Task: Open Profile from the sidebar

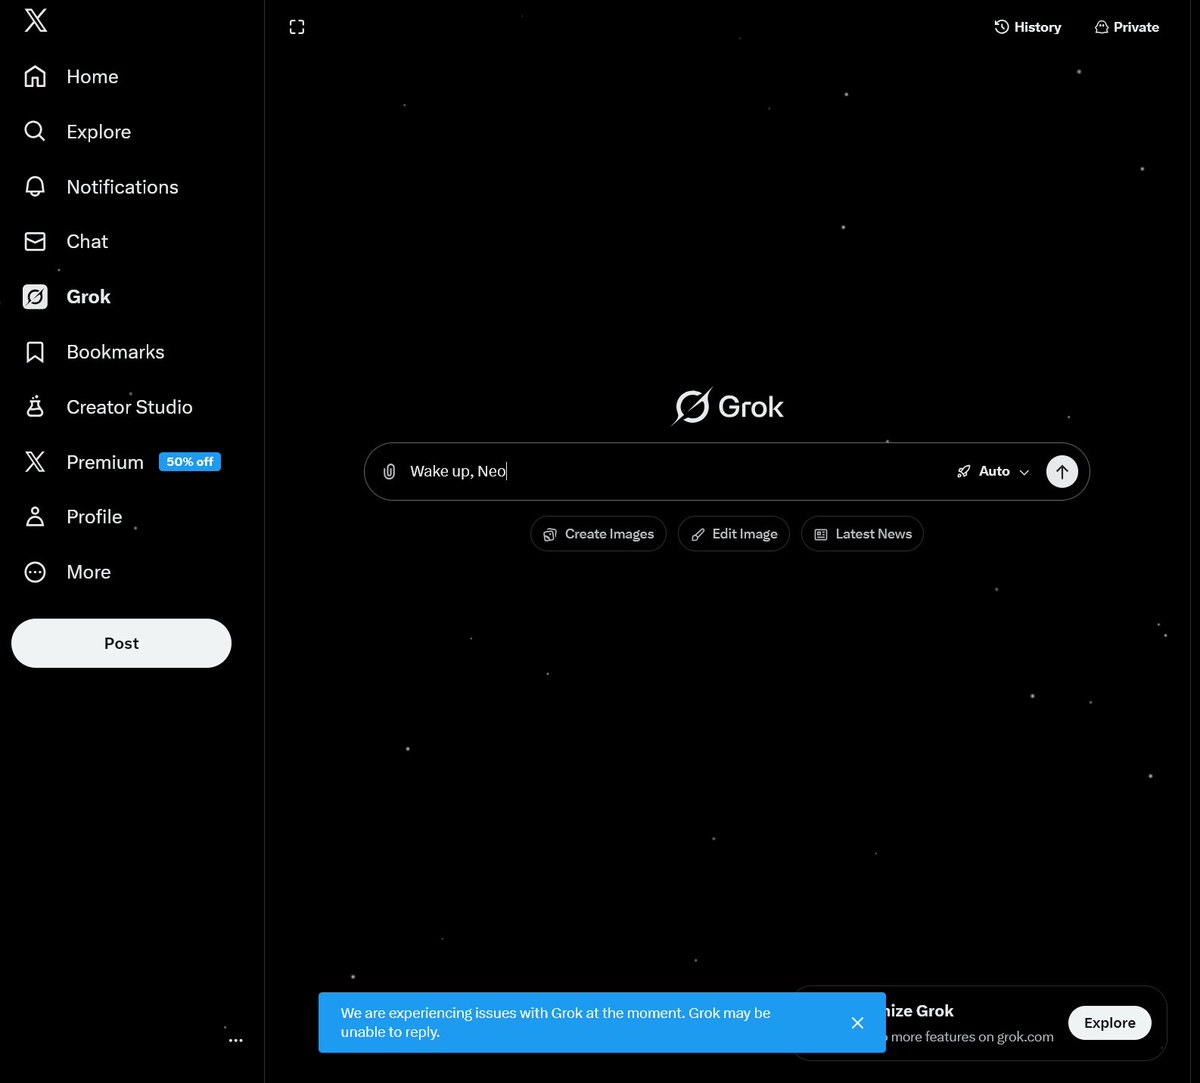Action: (x=72, y=517)
